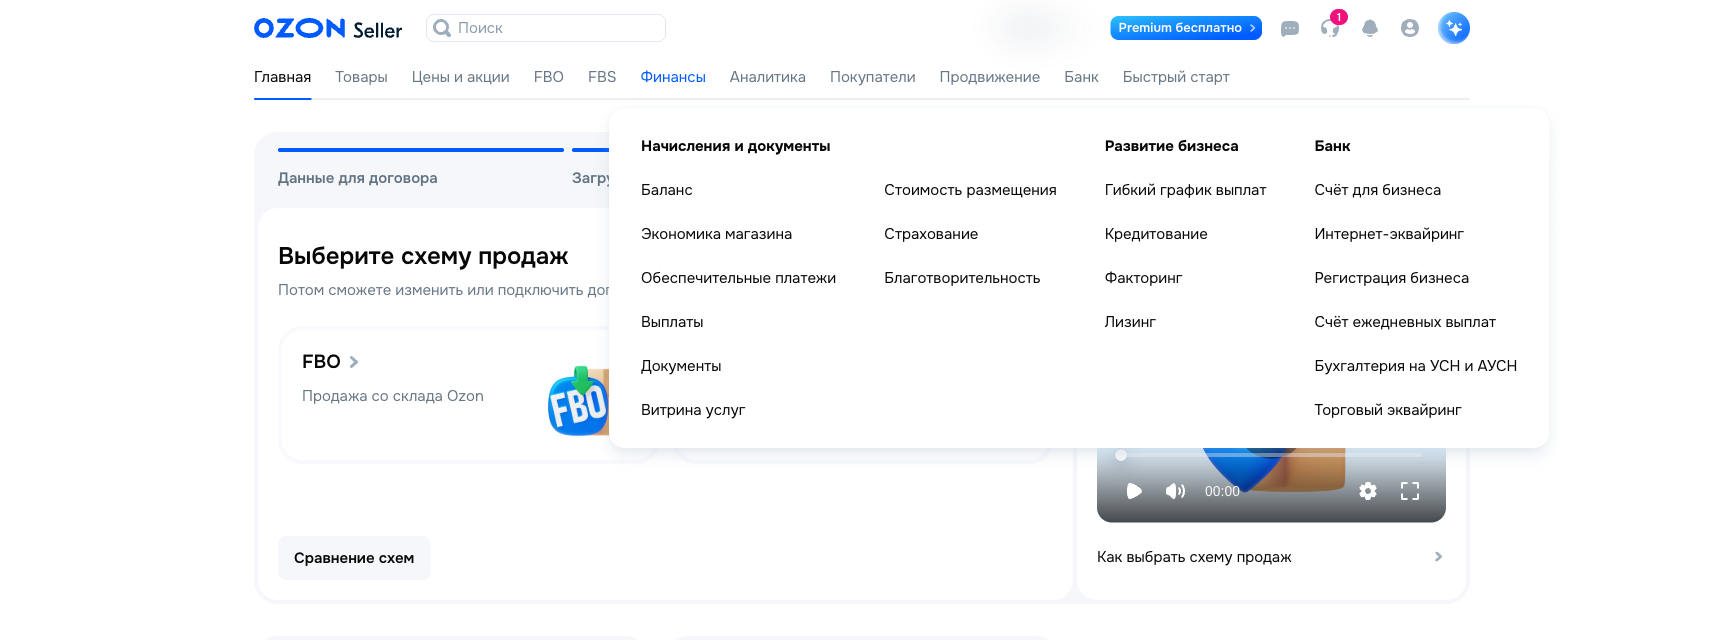The image size is (1724, 640).
Task: Click the video time 00:00
Action: pos(1222,491)
